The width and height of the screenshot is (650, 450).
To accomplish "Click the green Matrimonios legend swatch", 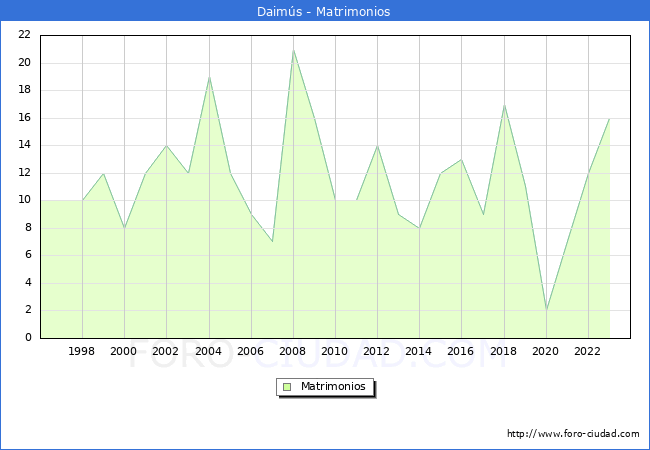I will pyautogui.click(x=287, y=387).
